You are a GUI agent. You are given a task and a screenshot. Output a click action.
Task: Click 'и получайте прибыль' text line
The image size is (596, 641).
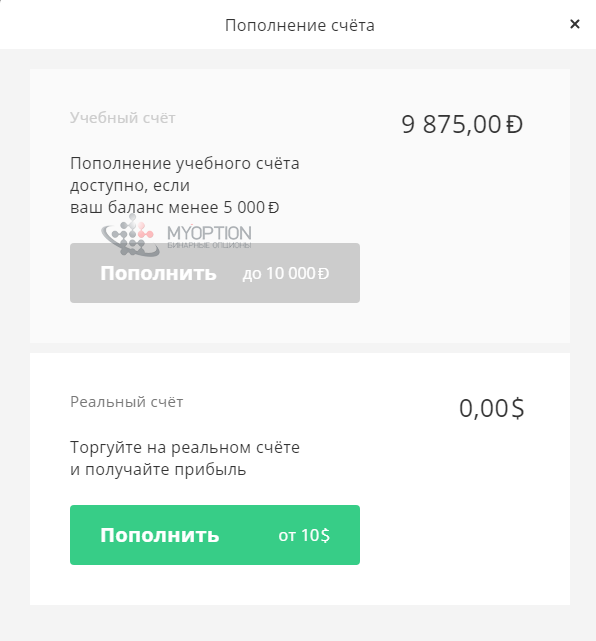point(158,469)
